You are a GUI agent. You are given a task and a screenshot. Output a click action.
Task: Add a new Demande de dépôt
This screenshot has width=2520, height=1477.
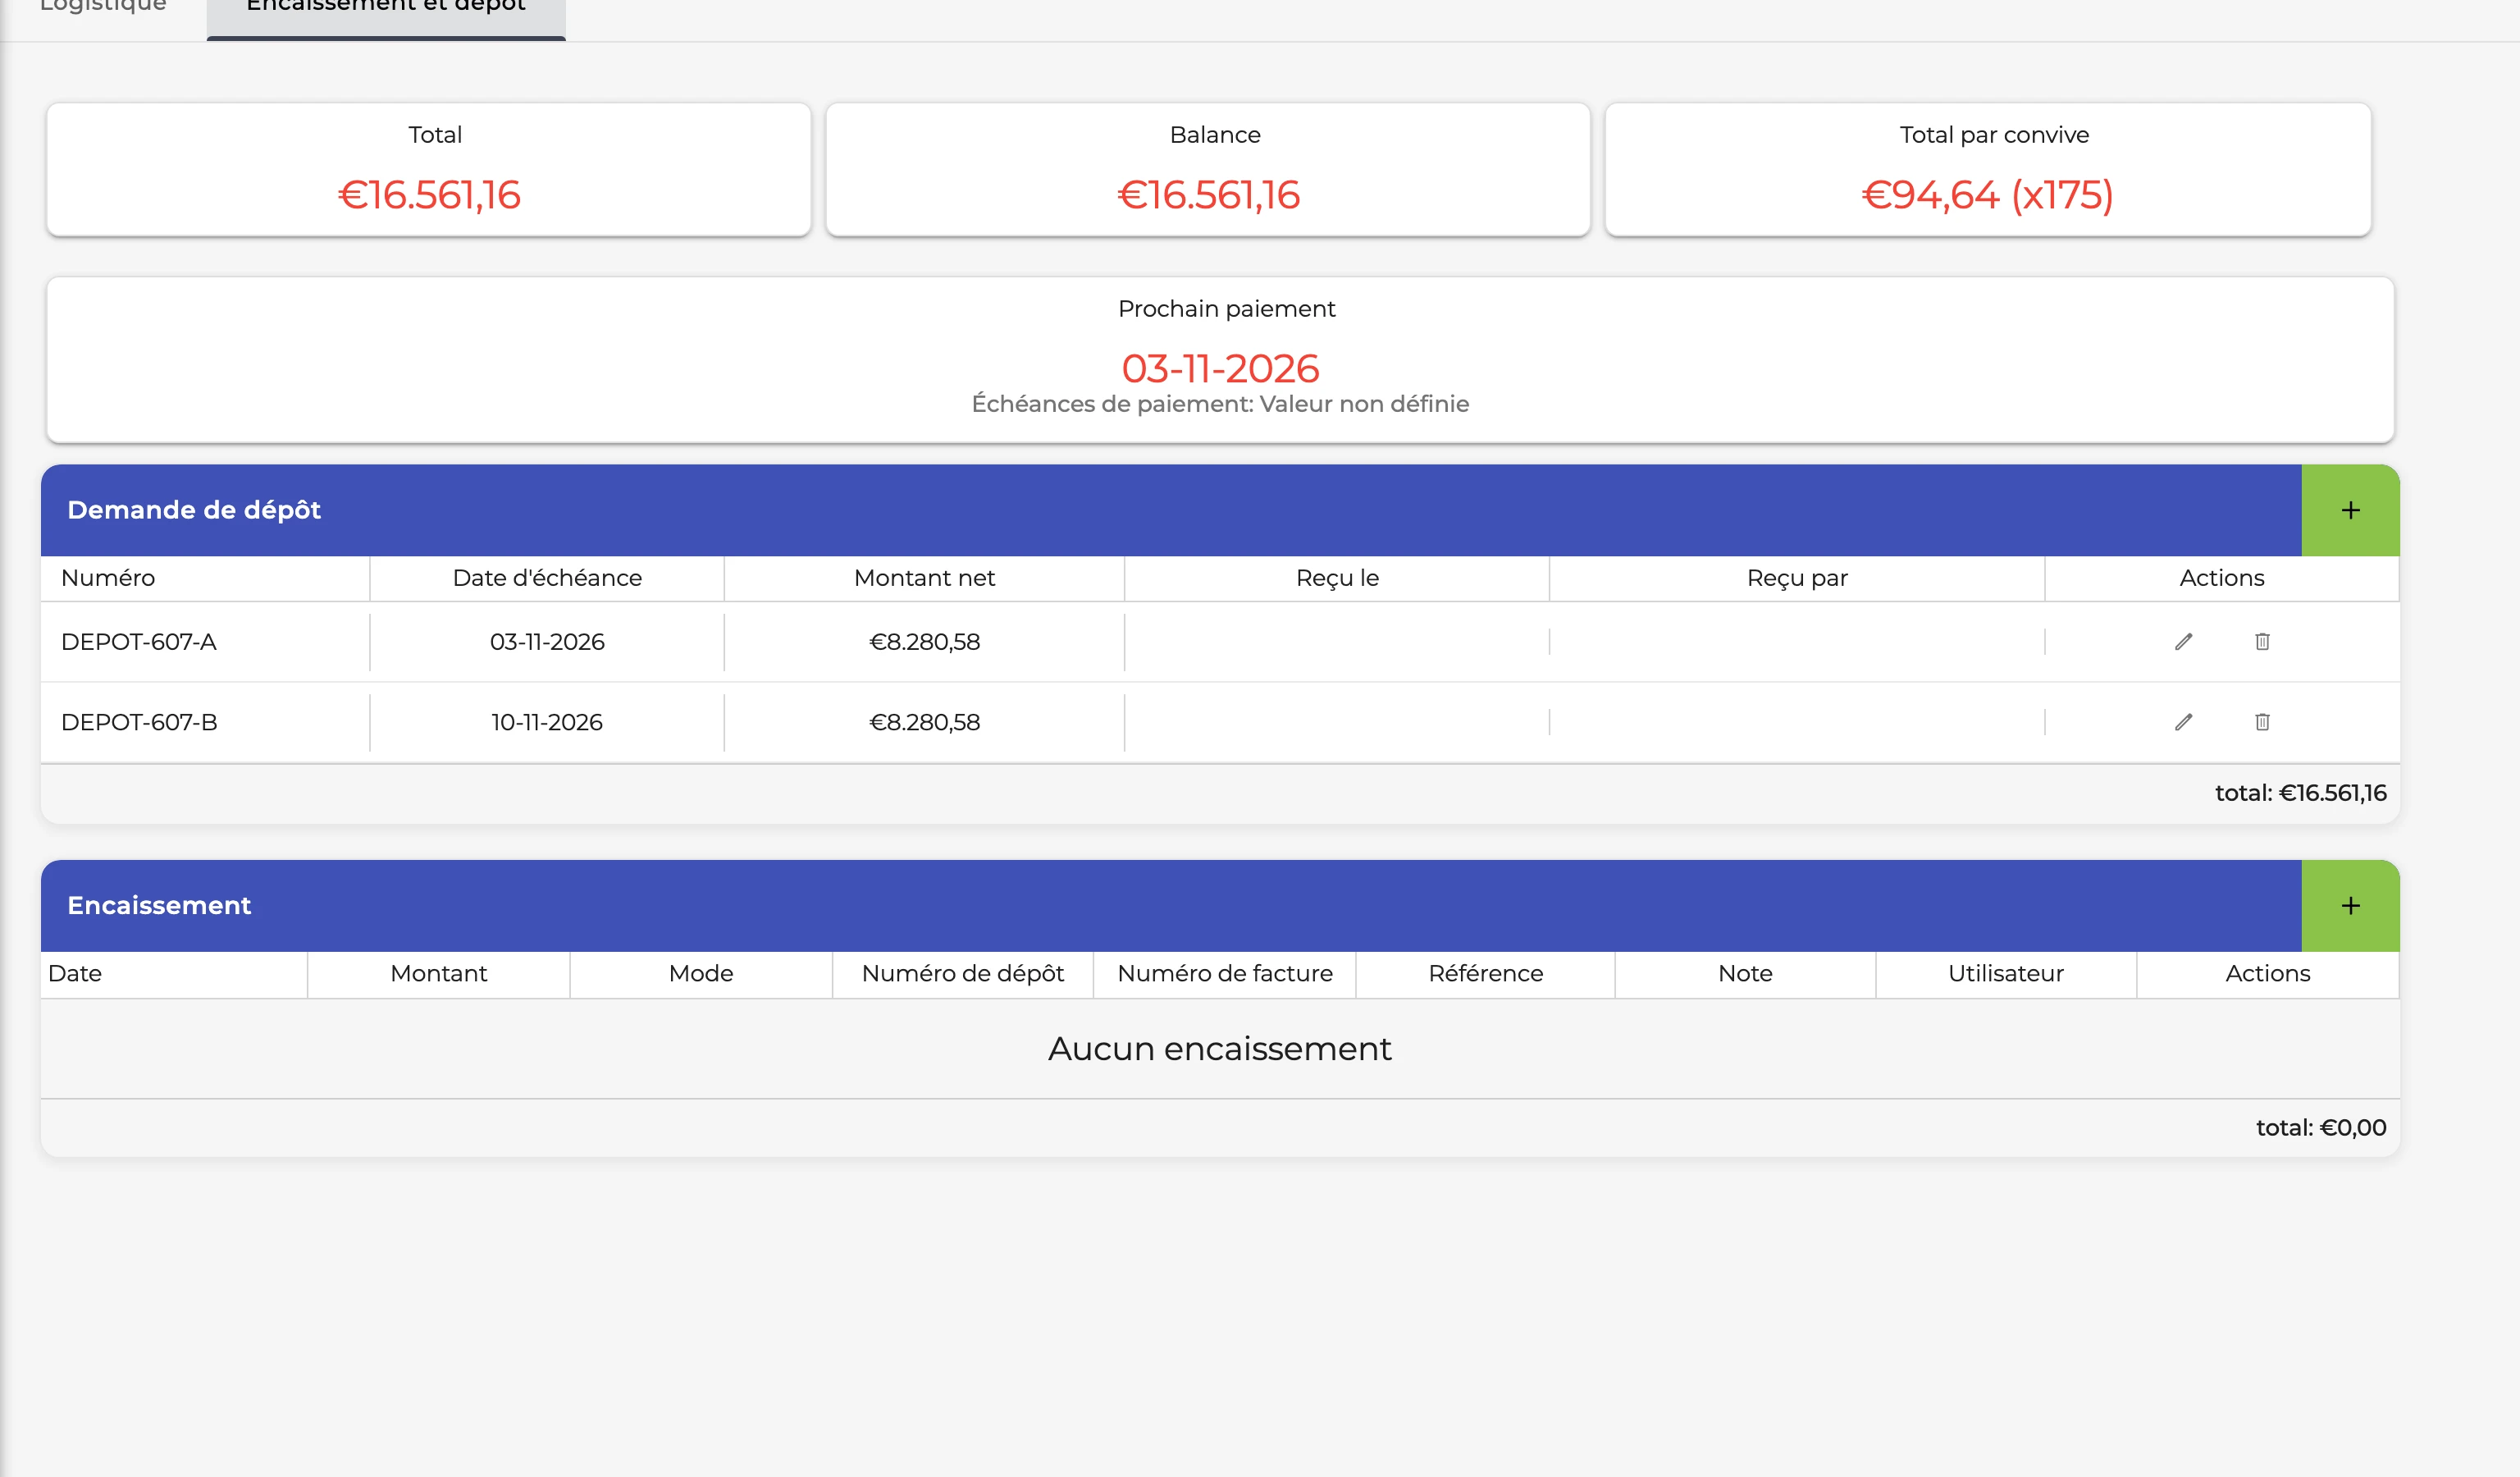click(x=2350, y=510)
